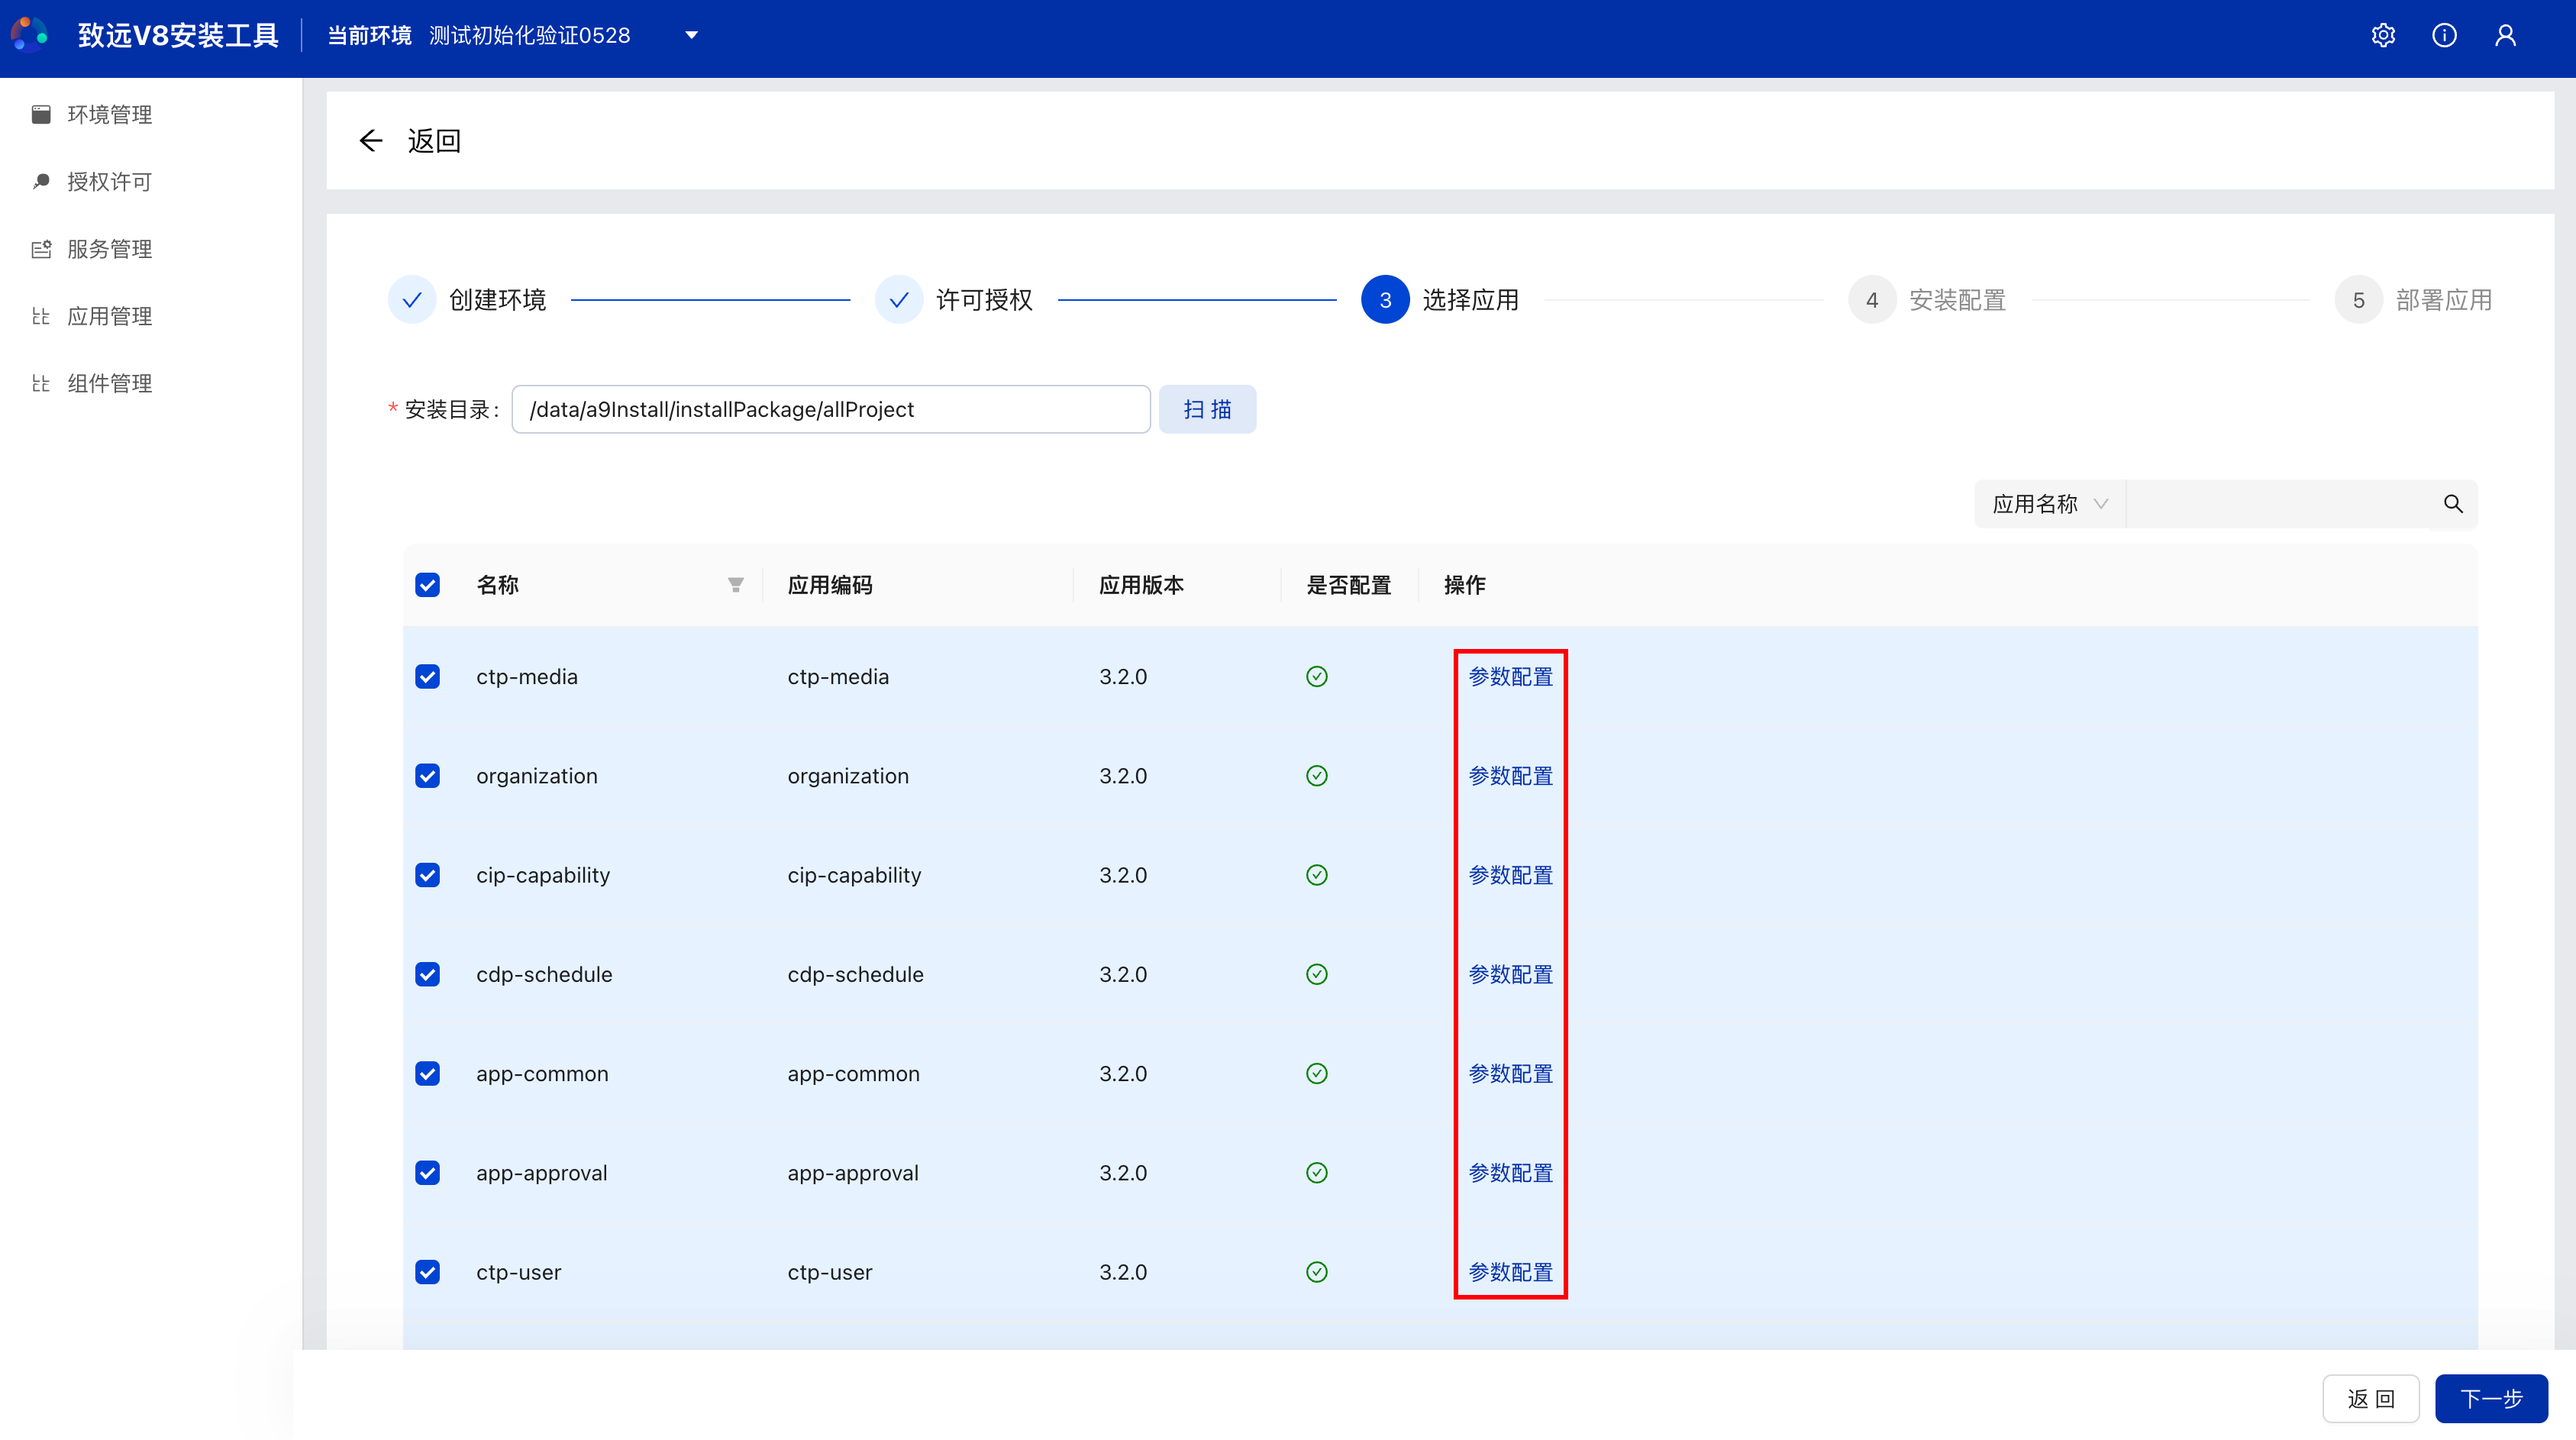Viewport: 2576px width, 1440px height.
Task: Uncheck the app-common row checkbox
Action: (427, 1073)
